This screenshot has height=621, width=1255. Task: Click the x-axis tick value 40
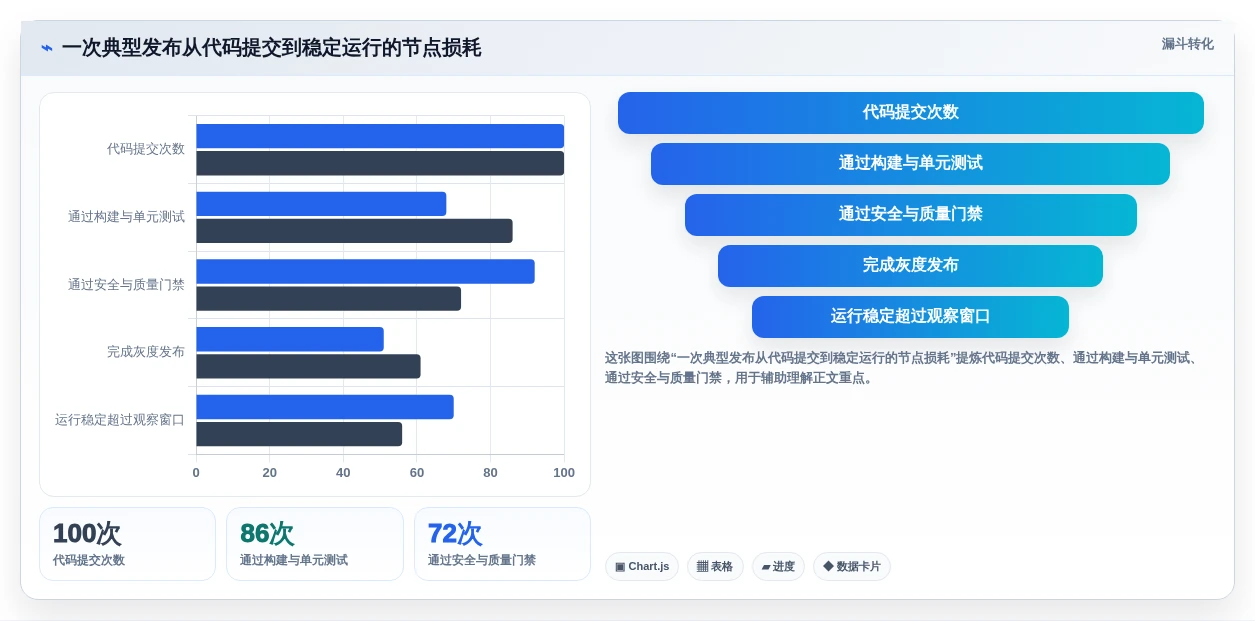click(x=343, y=473)
